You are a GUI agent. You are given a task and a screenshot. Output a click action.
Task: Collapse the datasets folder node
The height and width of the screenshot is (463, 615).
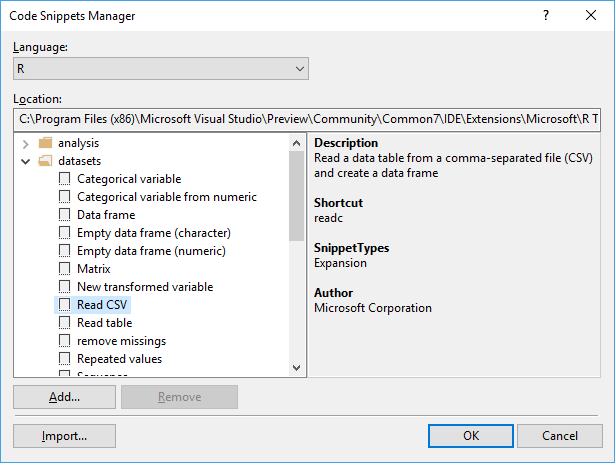25,161
